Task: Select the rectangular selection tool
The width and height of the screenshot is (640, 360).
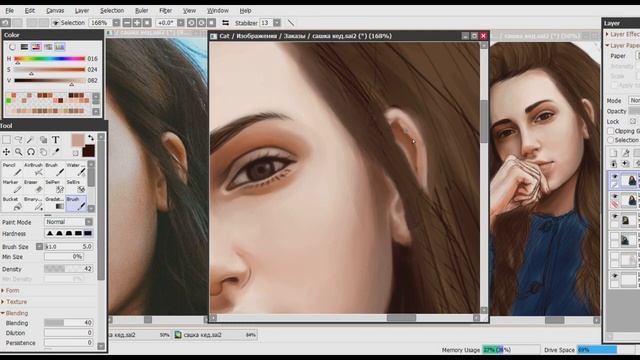Action: [x=7, y=140]
